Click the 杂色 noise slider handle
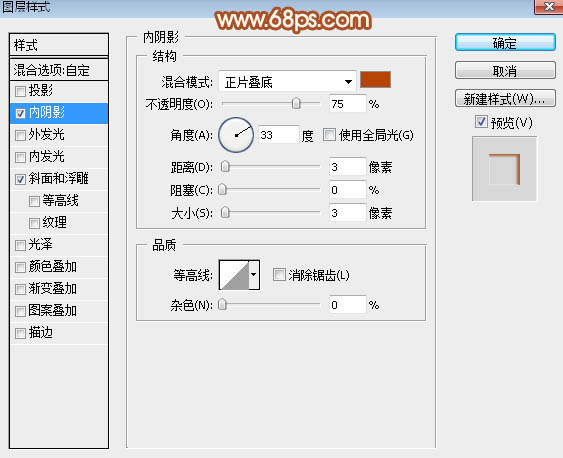This screenshot has width=563, height=458. coord(222,305)
